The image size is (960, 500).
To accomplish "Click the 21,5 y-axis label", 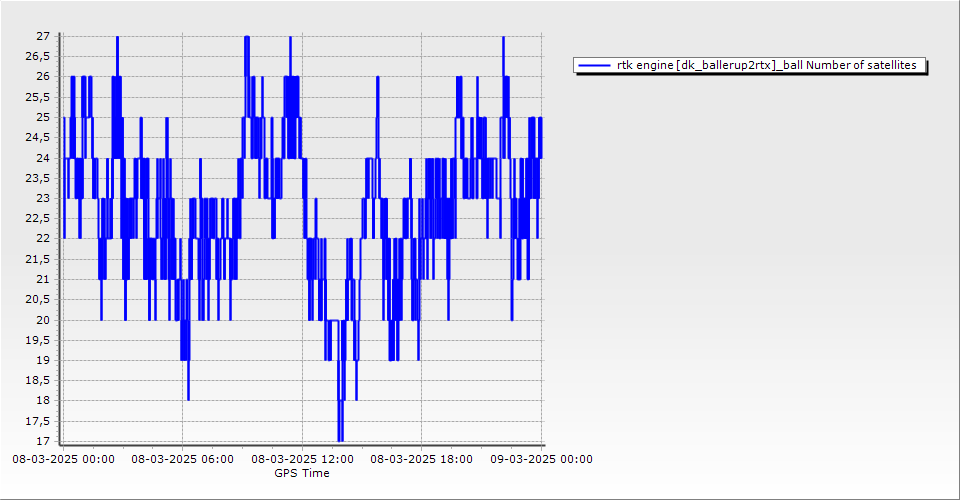I will pyautogui.click(x=38, y=259).
